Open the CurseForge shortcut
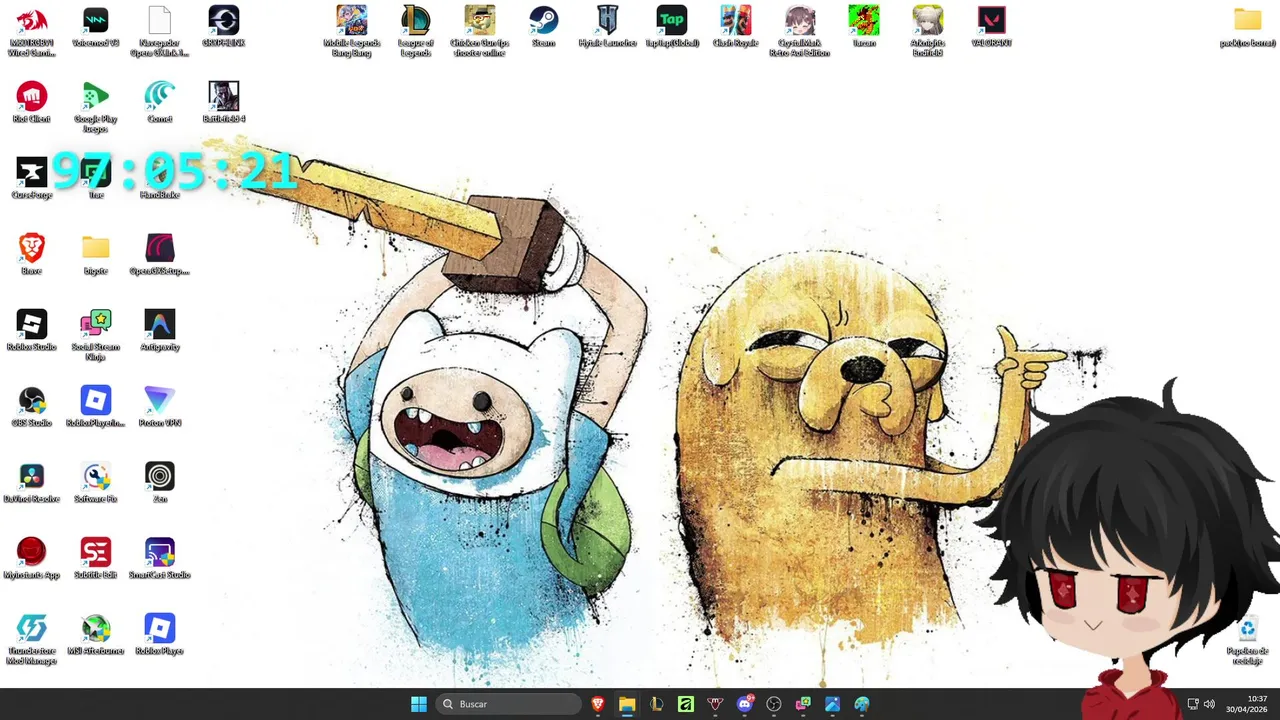 click(31, 180)
